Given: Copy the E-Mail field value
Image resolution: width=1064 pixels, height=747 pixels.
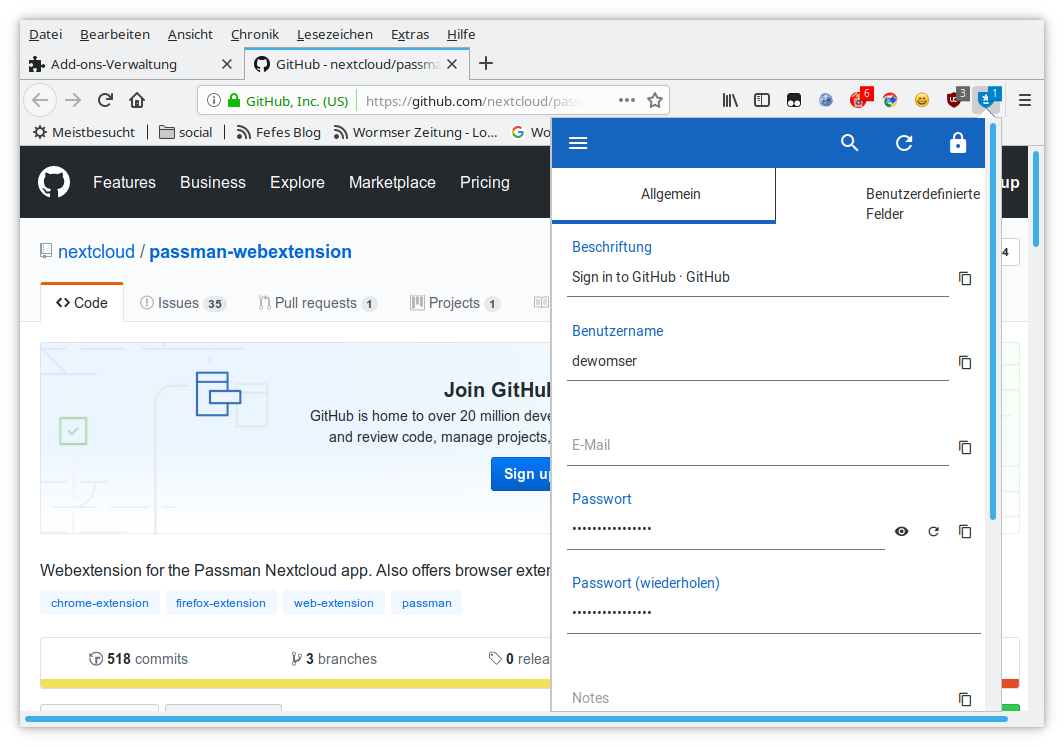Looking at the screenshot, I should pos(965,447).
